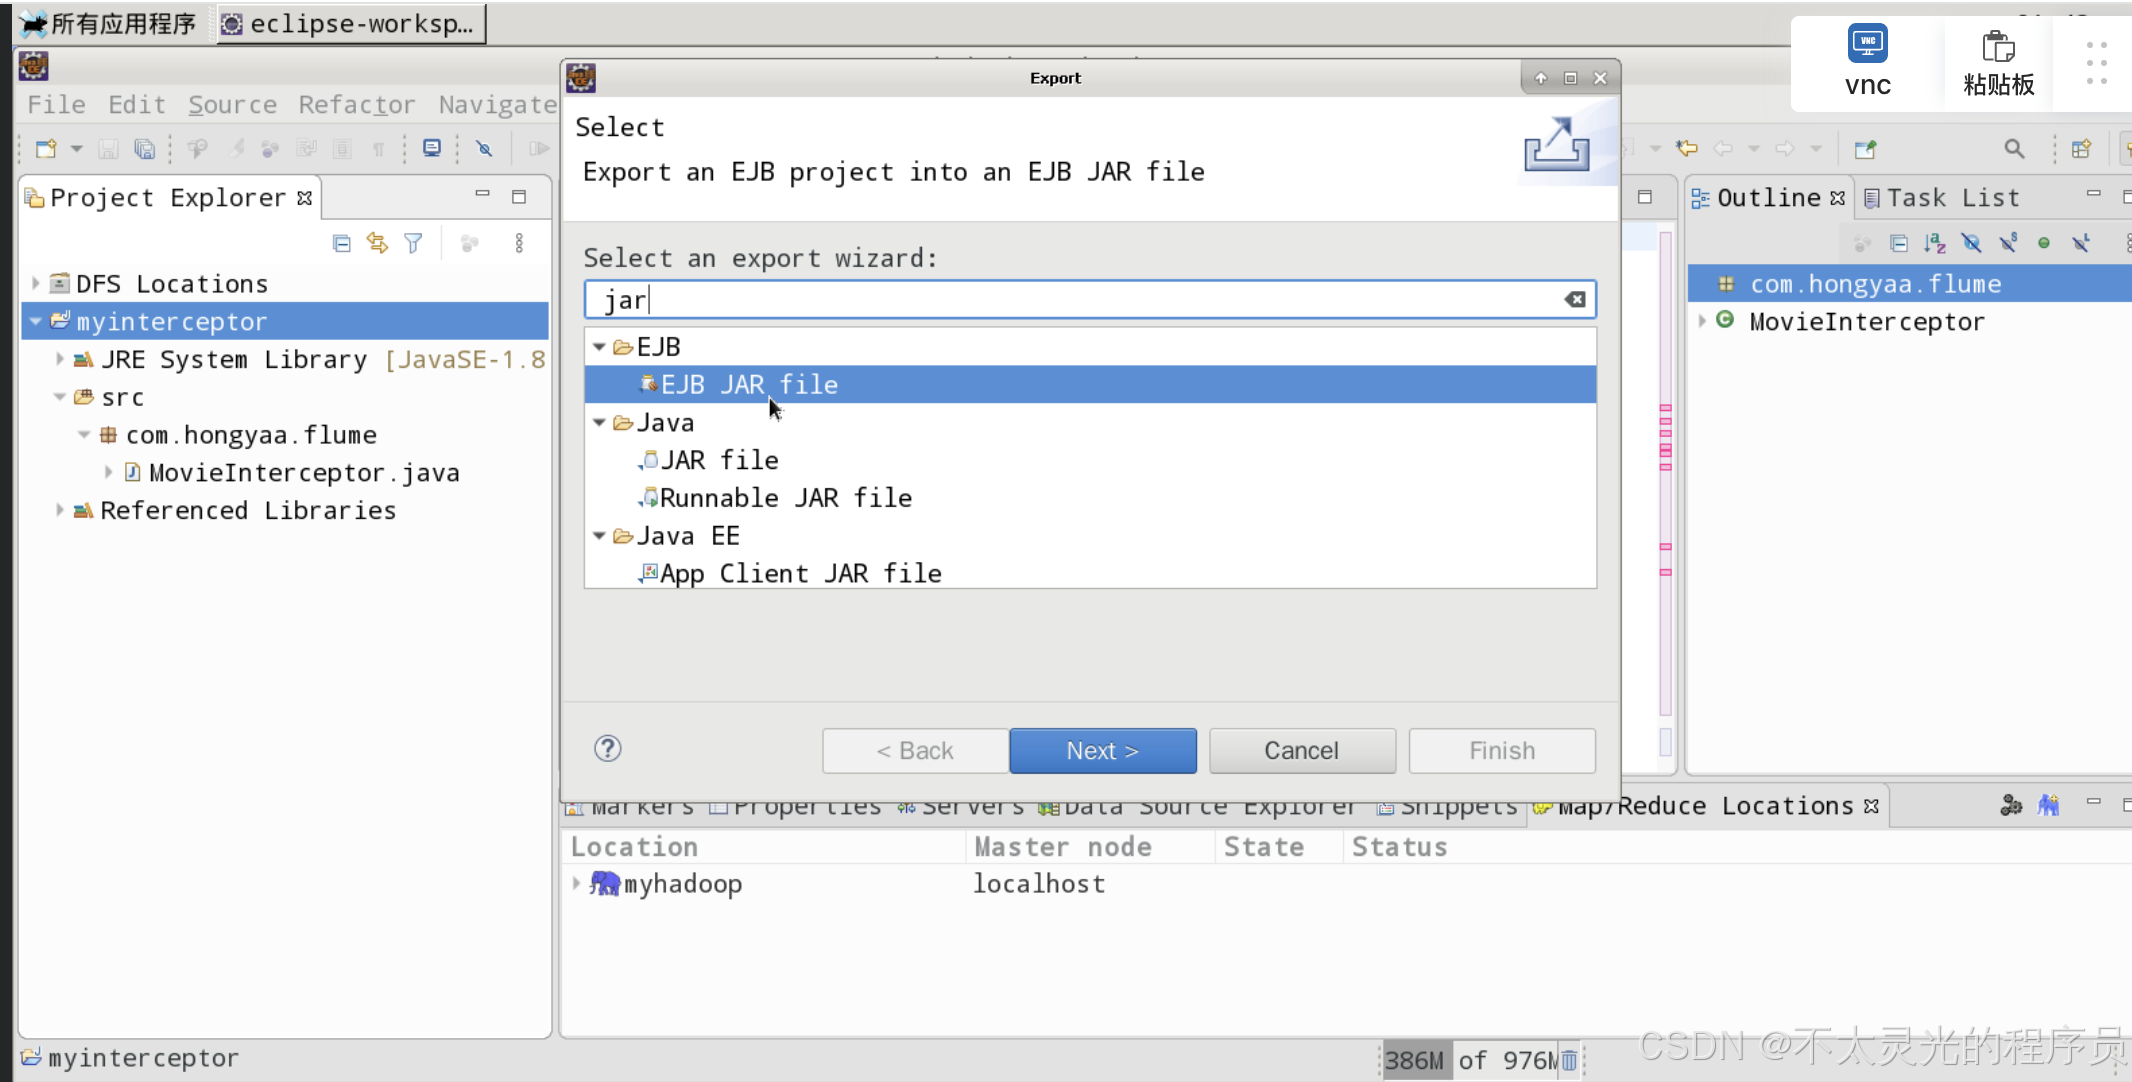The width and height of the screenshot is (2132, 1082).
Task: Click the JAR file option icon under Java
Action: click(x=646, y=460)
